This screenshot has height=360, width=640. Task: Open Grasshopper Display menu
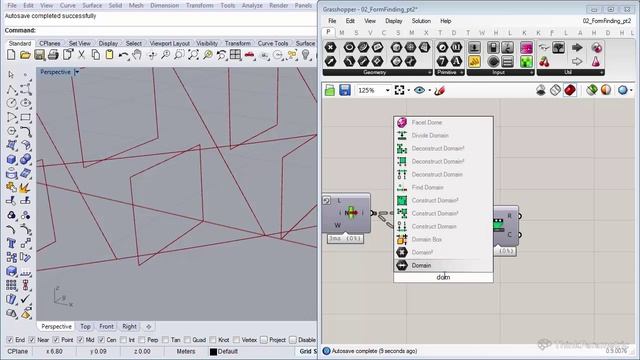tap(393, 21)
